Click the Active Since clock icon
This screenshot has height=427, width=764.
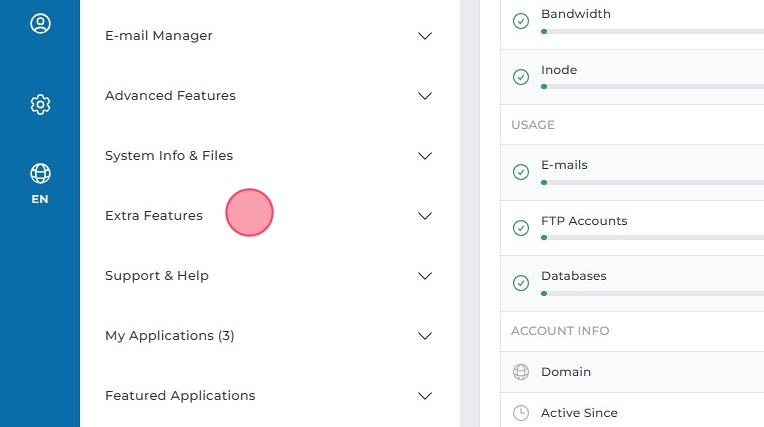coord(521,413)
